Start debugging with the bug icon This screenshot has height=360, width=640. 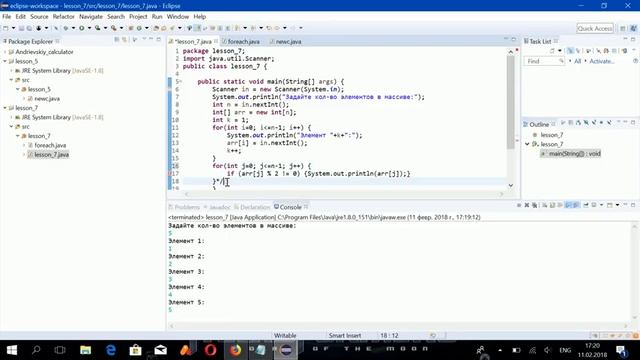(x=66, y=28)
